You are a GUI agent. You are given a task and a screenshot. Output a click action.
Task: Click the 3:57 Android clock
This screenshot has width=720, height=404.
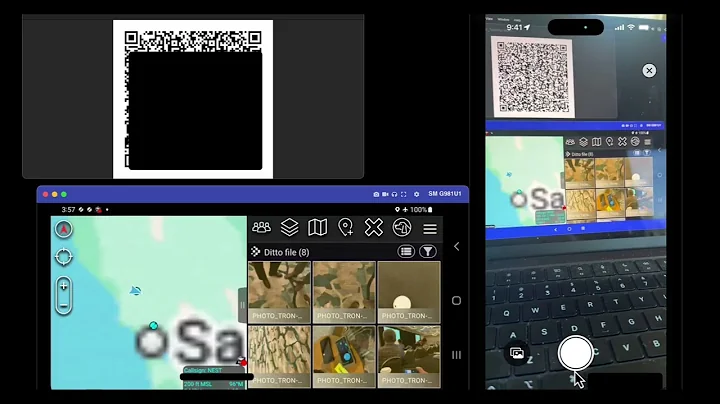point(68,209)
